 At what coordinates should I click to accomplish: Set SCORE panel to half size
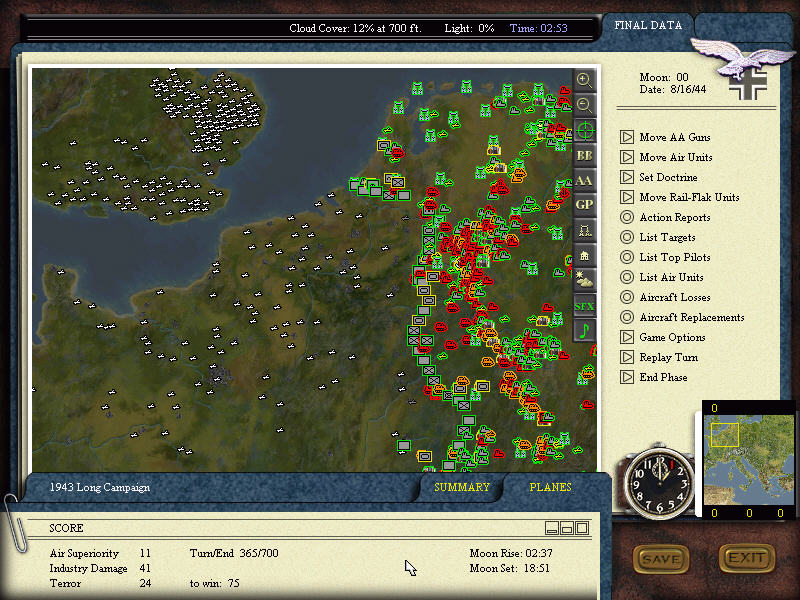[567, 528]
